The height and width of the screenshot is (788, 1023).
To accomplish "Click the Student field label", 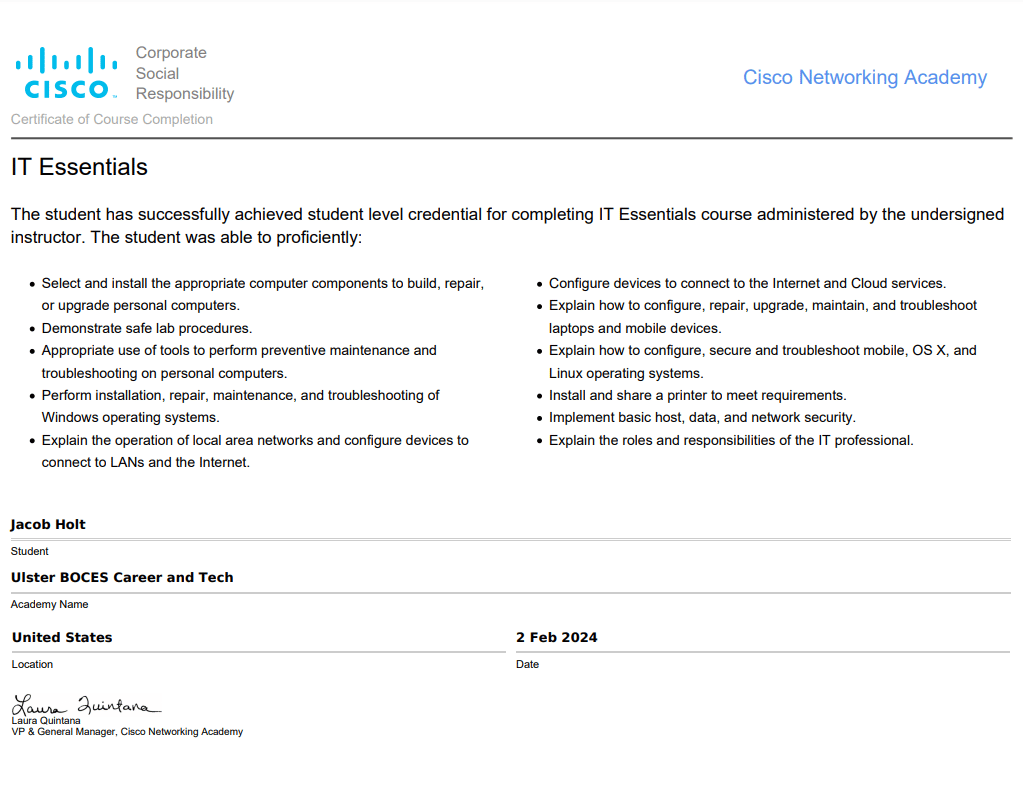I will pyautogui.click(x=30, y=551).
